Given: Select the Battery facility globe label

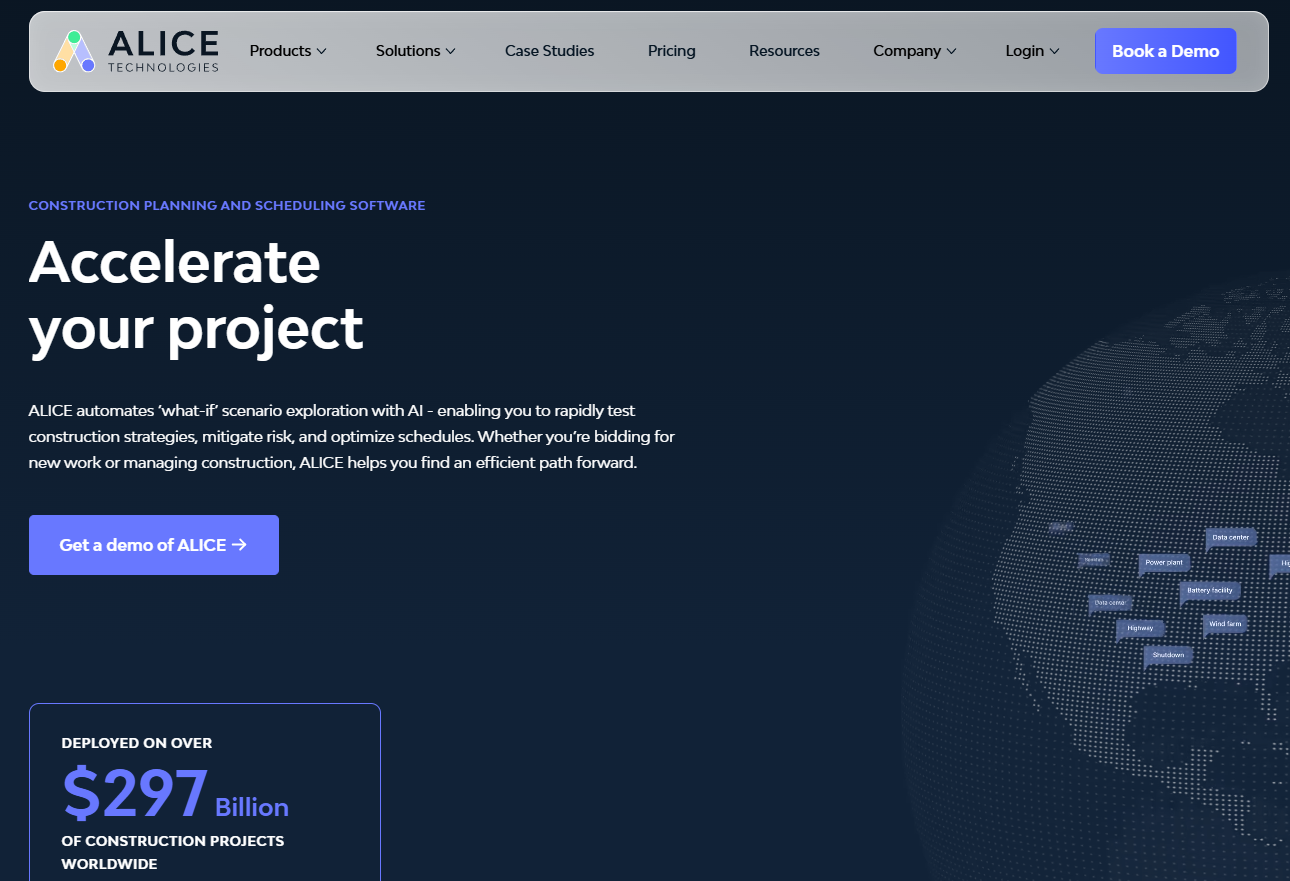Looking at the screenshot, I should [x=1210, y=591].
